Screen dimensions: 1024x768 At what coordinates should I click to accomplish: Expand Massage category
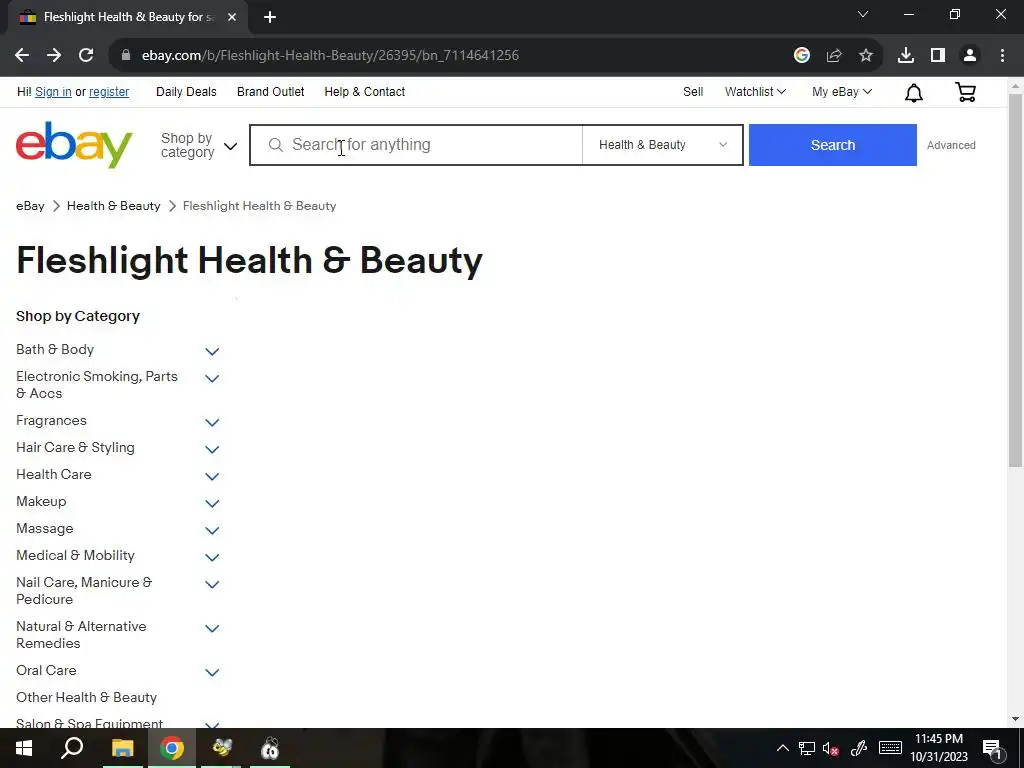point(212,530)
